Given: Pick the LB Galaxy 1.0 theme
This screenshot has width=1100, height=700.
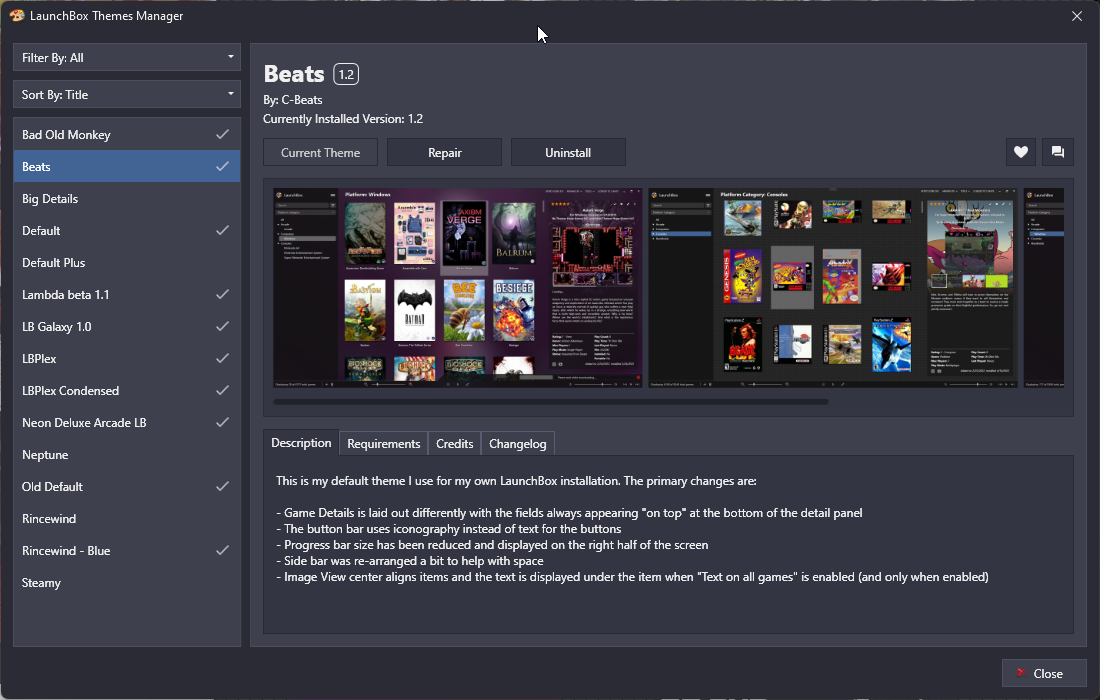Looking at the screenshot, I should click(x=127, y=326).
